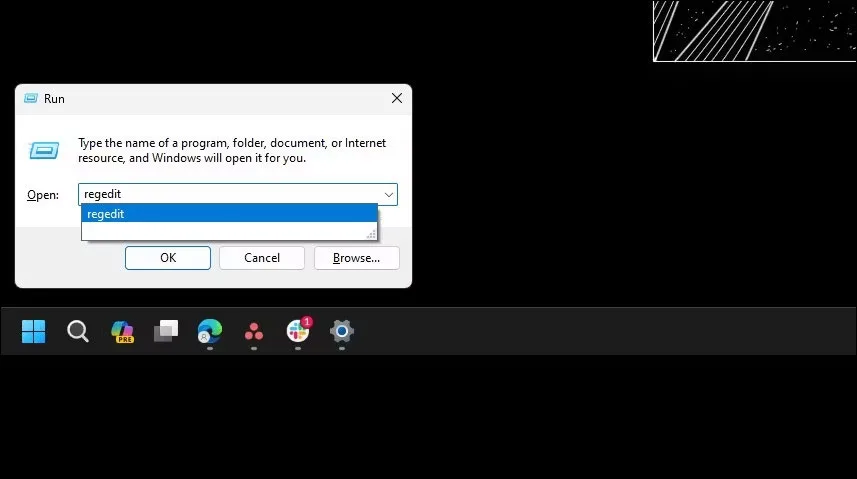Click the Open: label

pos(43,195)
